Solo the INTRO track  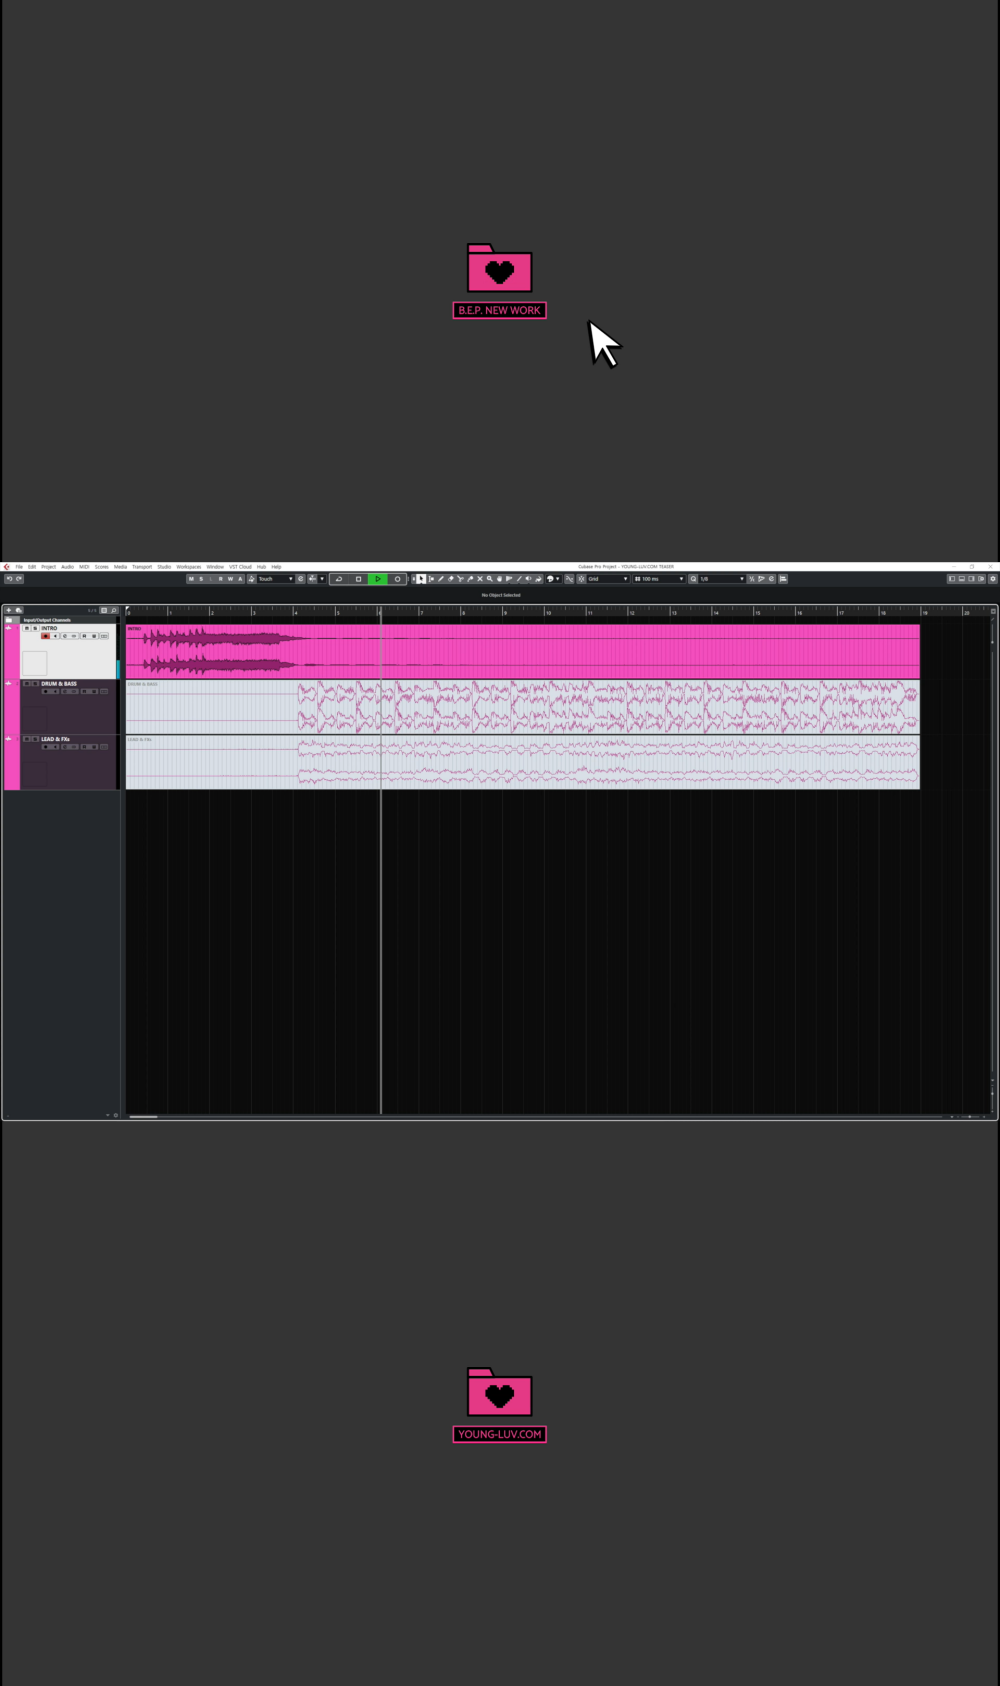(x=34, y=628)
